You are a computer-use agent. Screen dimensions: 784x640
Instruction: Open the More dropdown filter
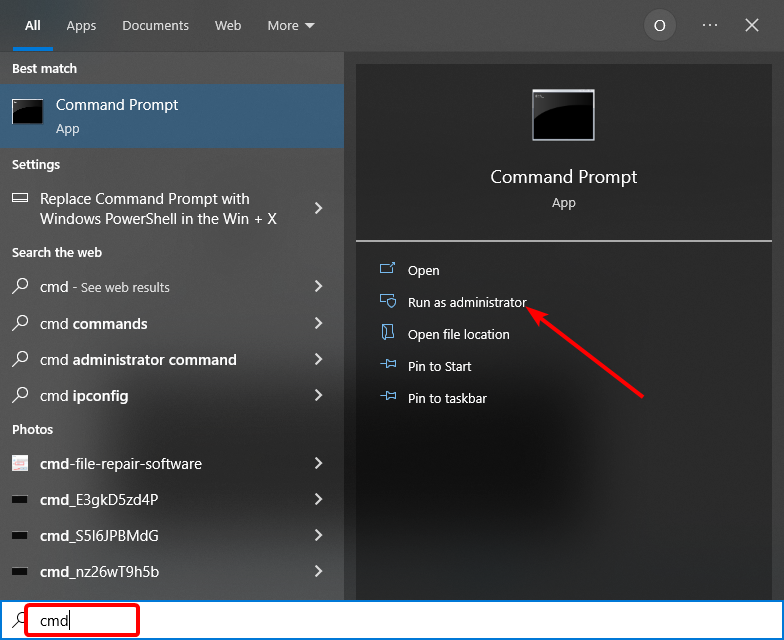[x=291, y=26]
